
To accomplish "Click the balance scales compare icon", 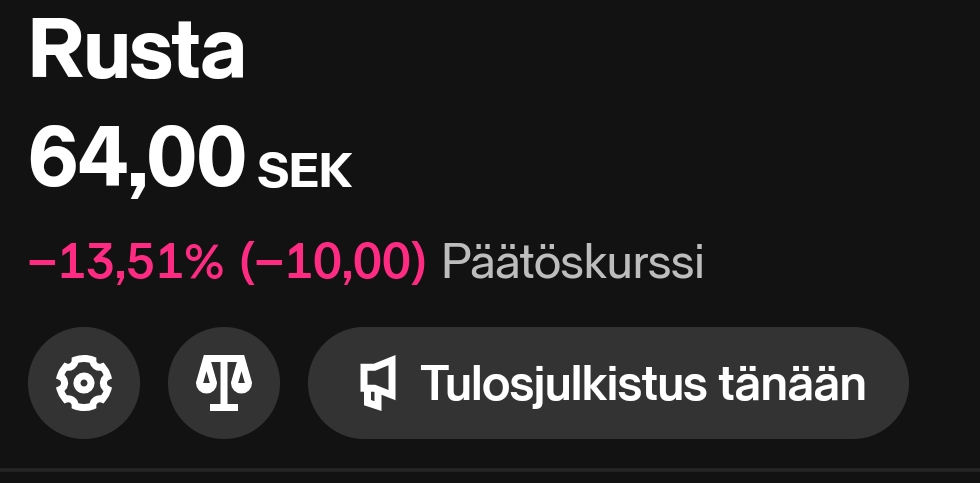I will (224, 383).
